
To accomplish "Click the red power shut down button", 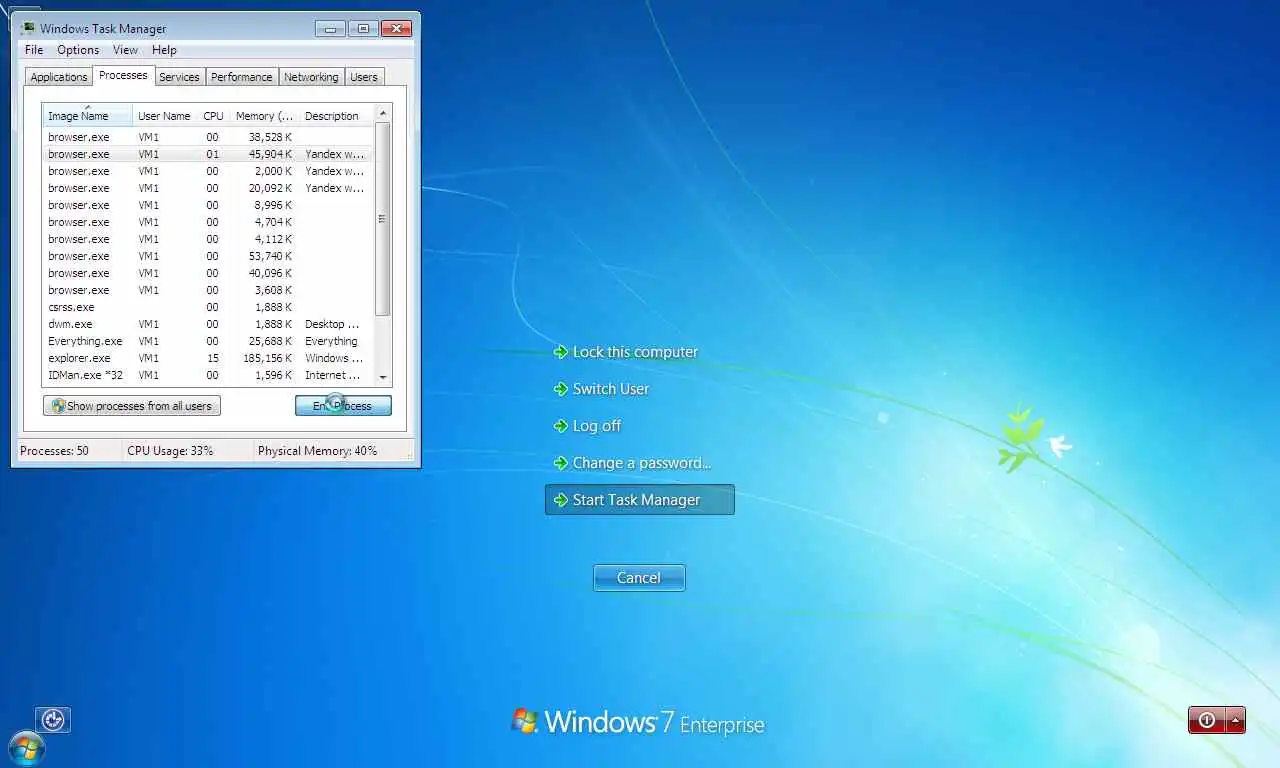I will 1207,720.
